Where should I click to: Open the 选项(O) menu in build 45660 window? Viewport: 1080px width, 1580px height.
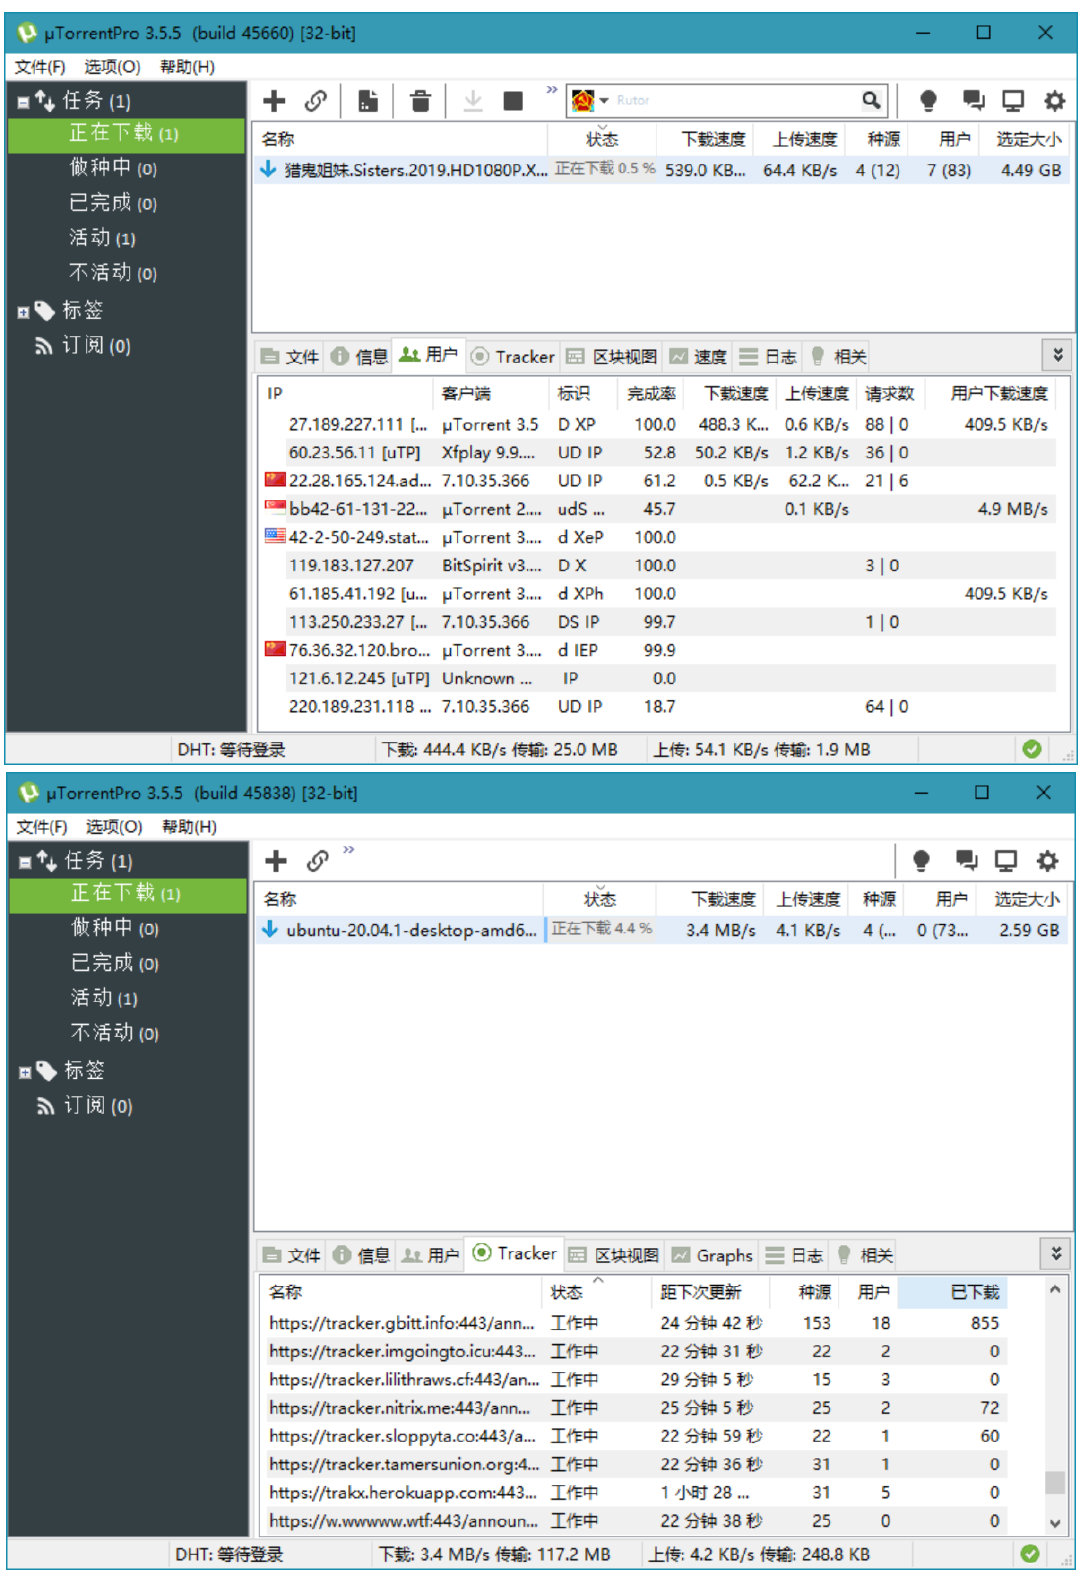[112, 67]
